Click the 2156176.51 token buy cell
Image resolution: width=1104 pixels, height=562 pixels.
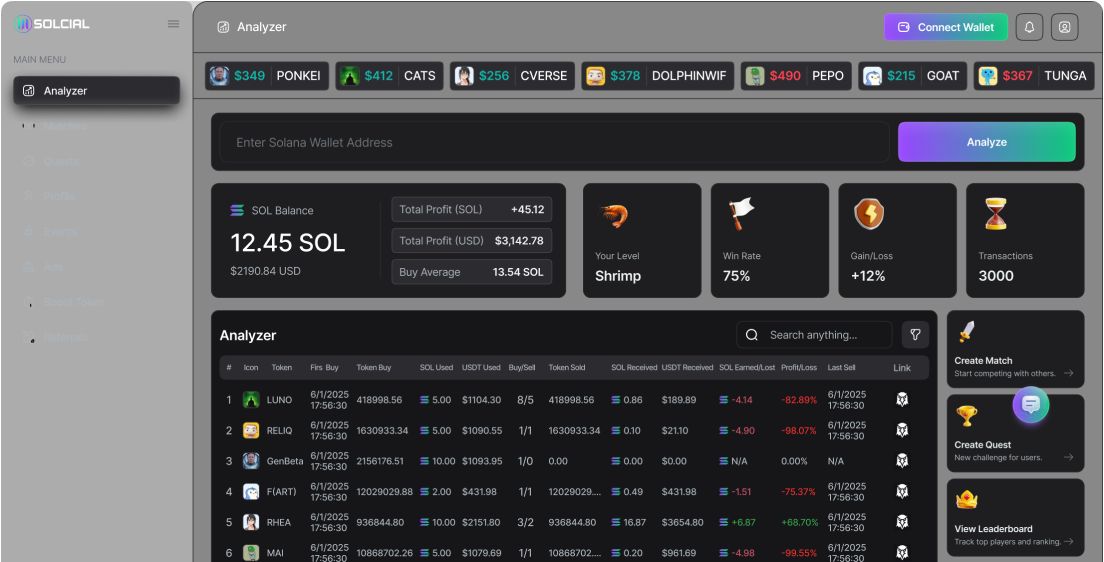(x=380, y=461)
